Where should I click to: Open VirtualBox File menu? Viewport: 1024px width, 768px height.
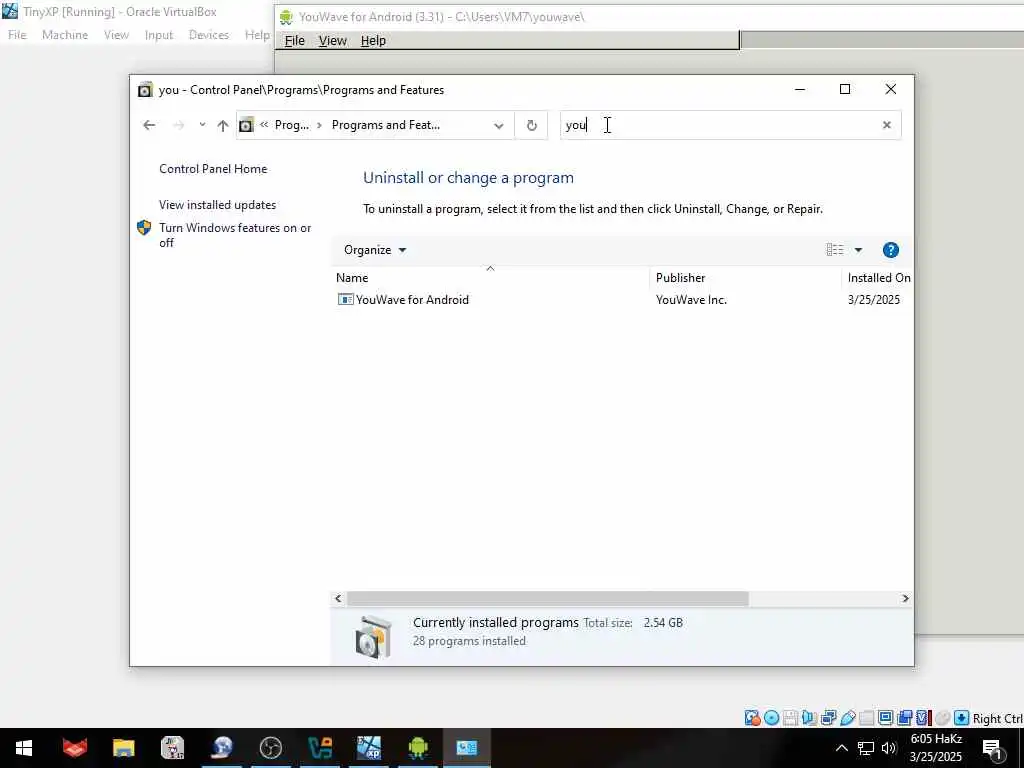[x=17, y=35]
